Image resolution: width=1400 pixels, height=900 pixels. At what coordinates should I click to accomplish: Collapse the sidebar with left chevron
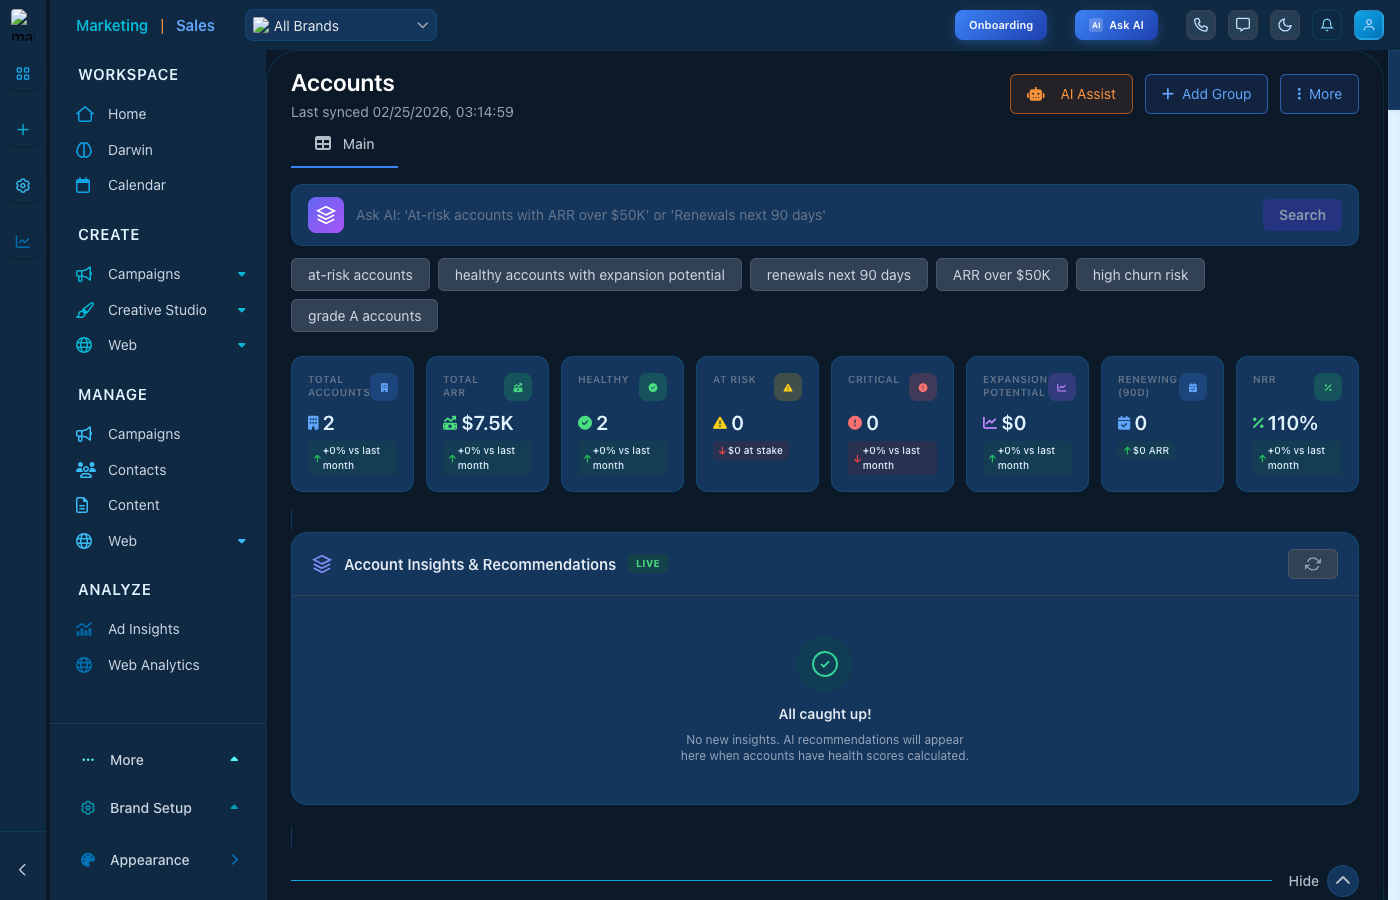coord(23,870)
